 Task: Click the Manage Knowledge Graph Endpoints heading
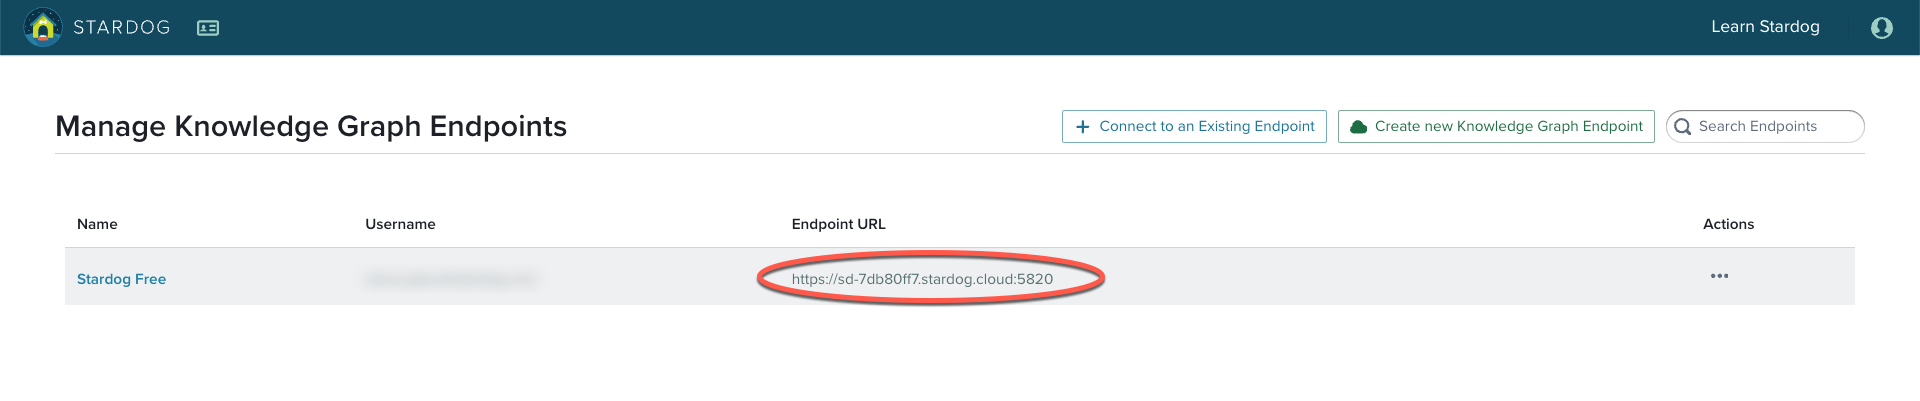click(311, 126)
